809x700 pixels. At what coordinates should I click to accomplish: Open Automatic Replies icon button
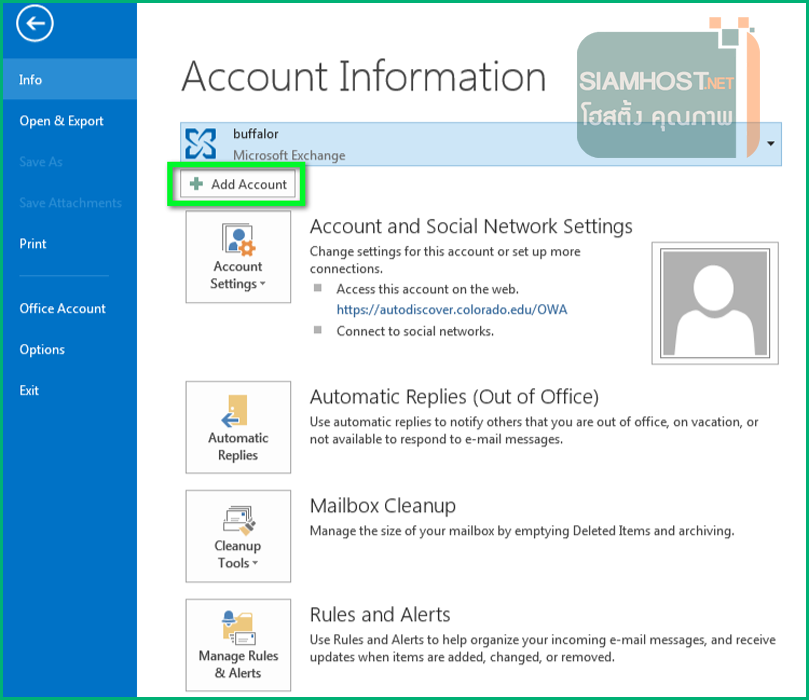[238, 427]
